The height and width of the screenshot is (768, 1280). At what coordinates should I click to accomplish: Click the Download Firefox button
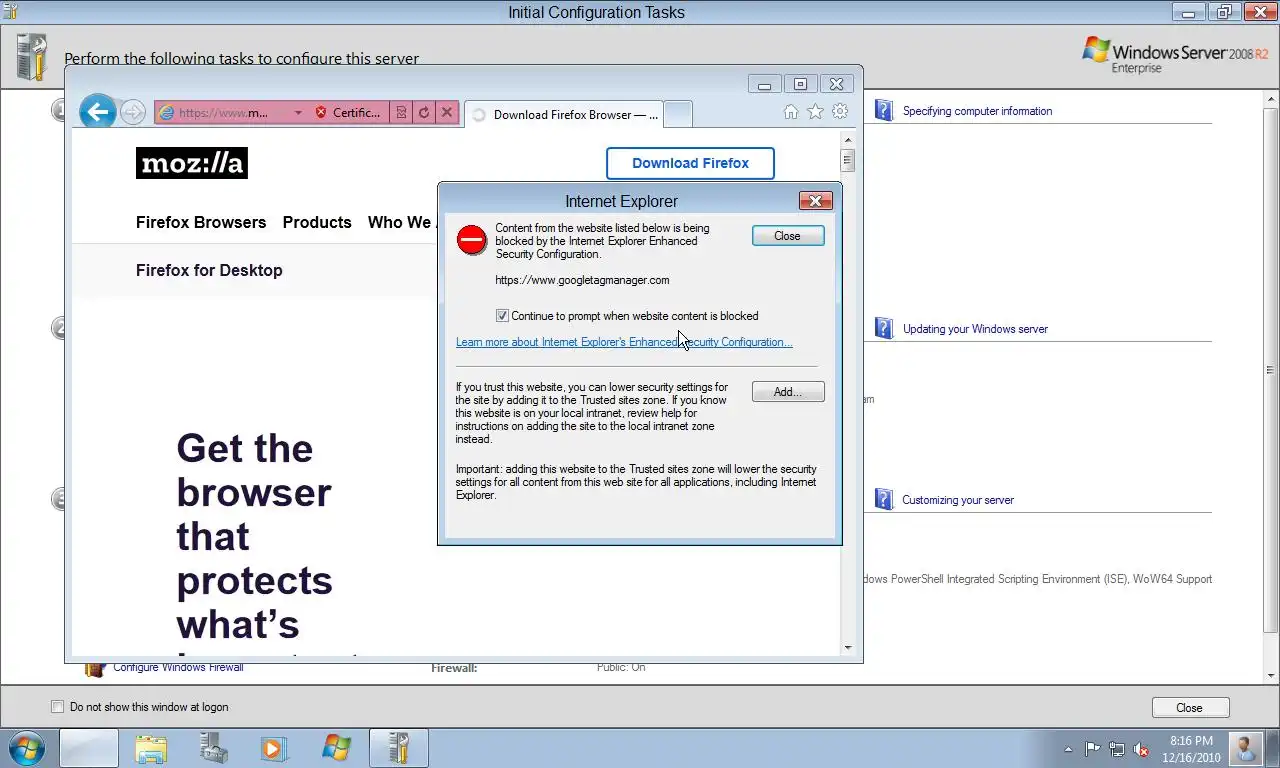coord(690,163)
